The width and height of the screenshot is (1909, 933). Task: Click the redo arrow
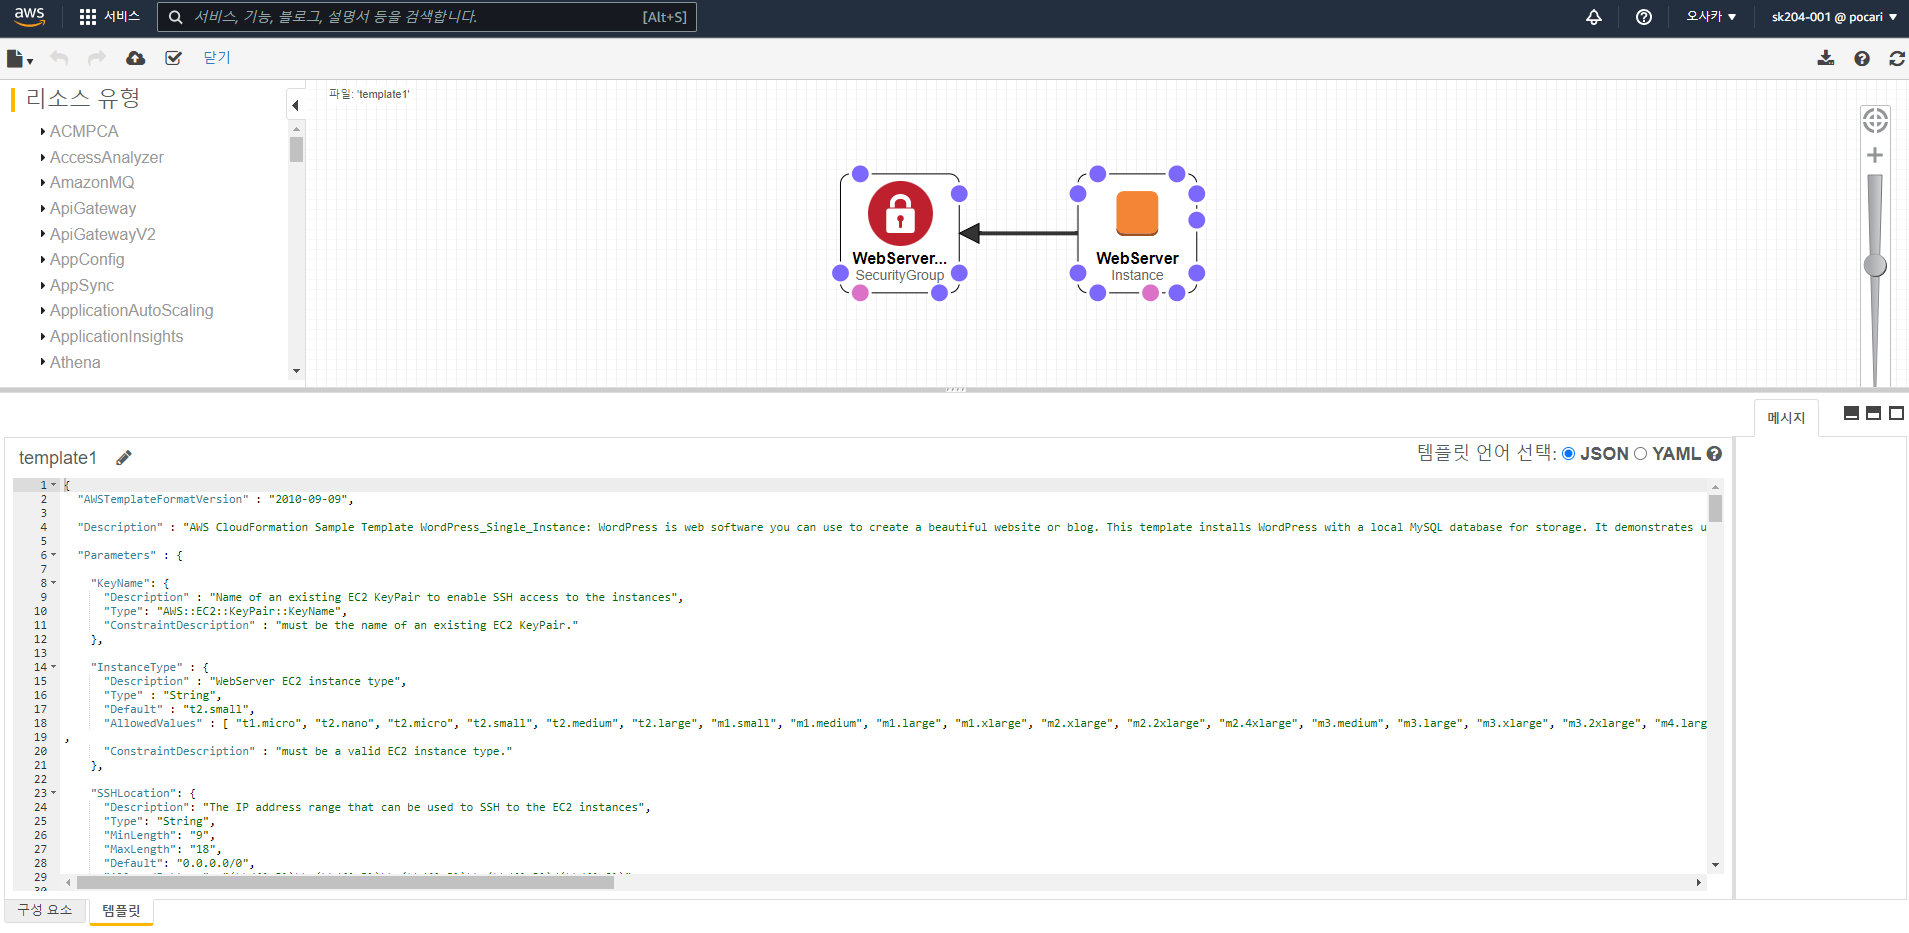[96, 58]
